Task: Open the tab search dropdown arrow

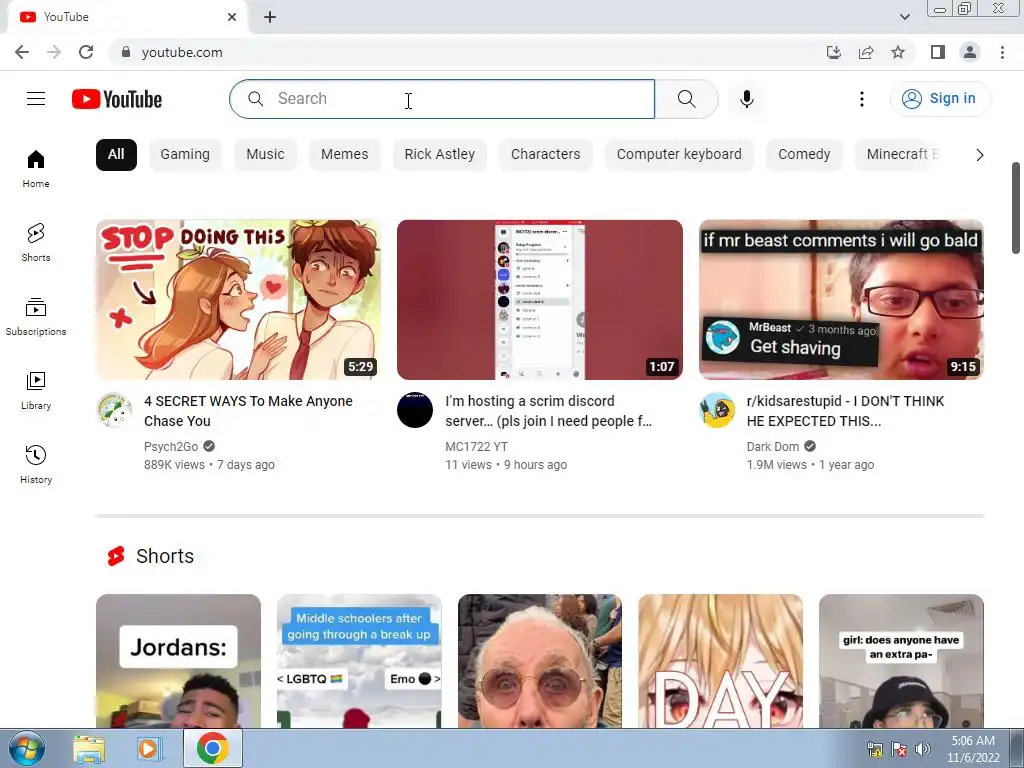Action: (x=904, y=17)
